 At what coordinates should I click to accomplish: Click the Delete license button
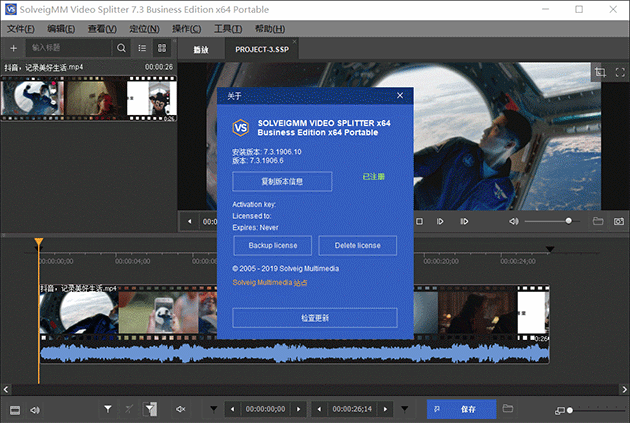(x=358, y=245)
